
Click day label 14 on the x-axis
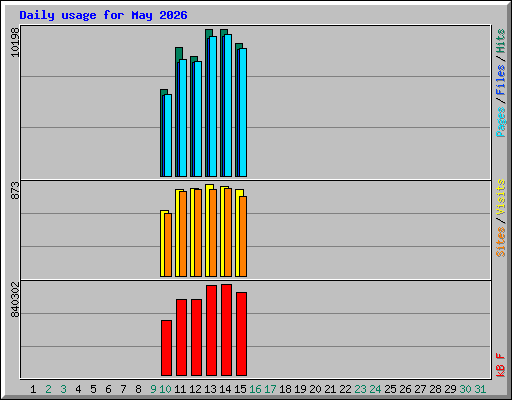point(225,389)
